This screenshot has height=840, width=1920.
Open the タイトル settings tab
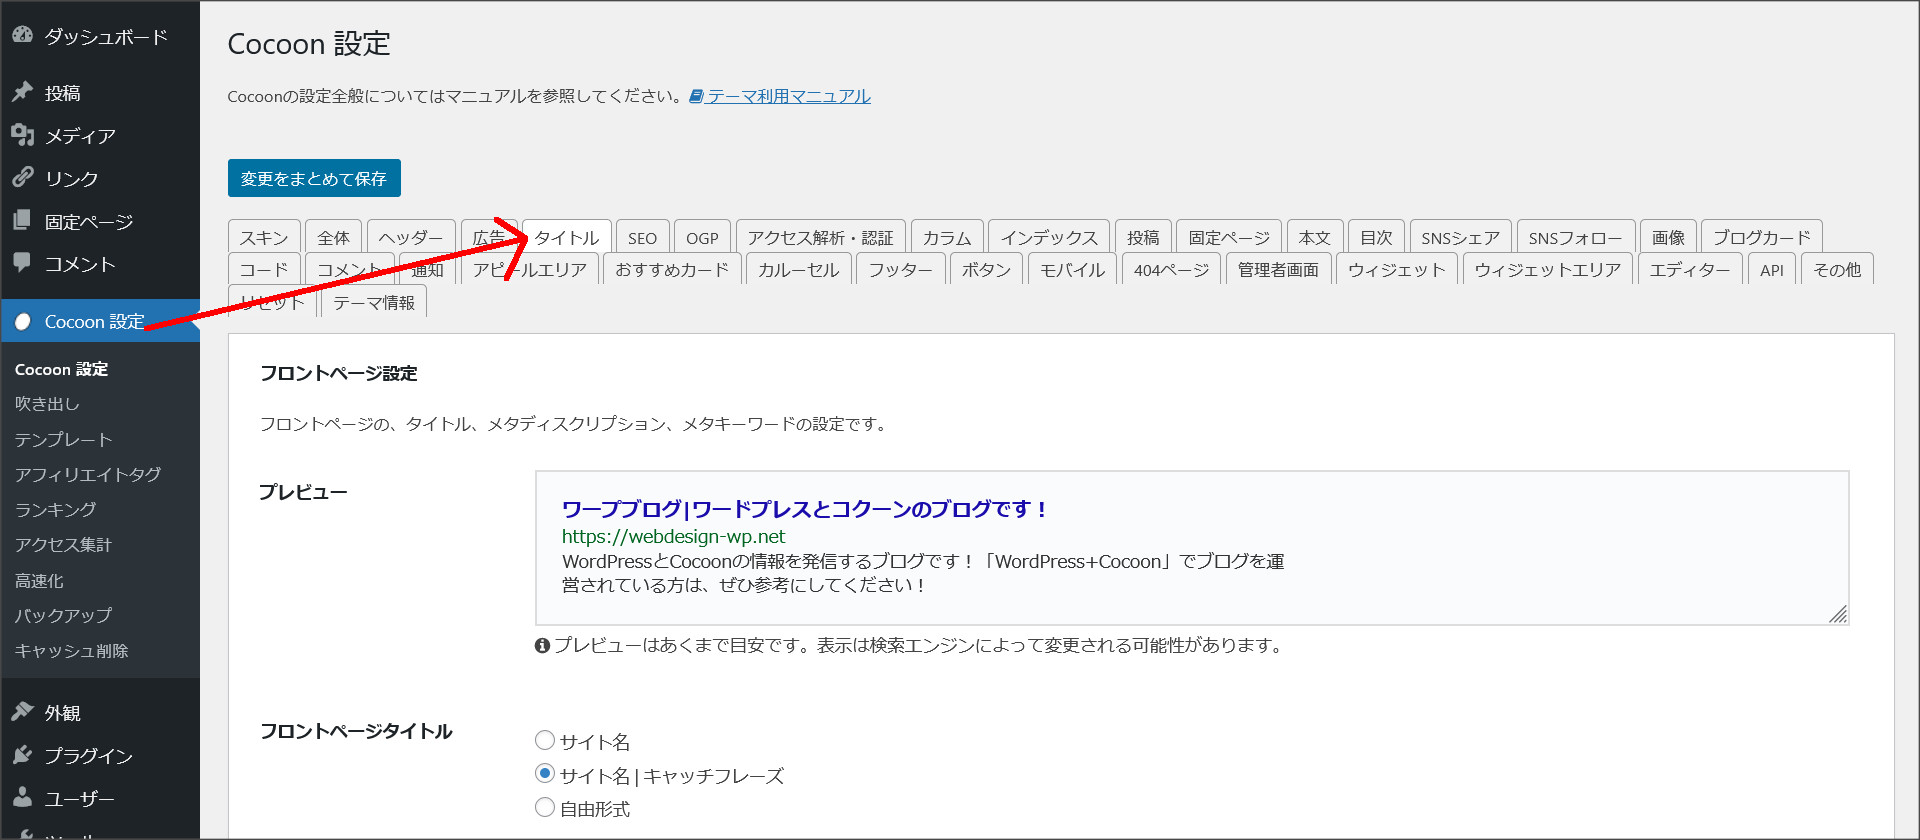(567, 237)
